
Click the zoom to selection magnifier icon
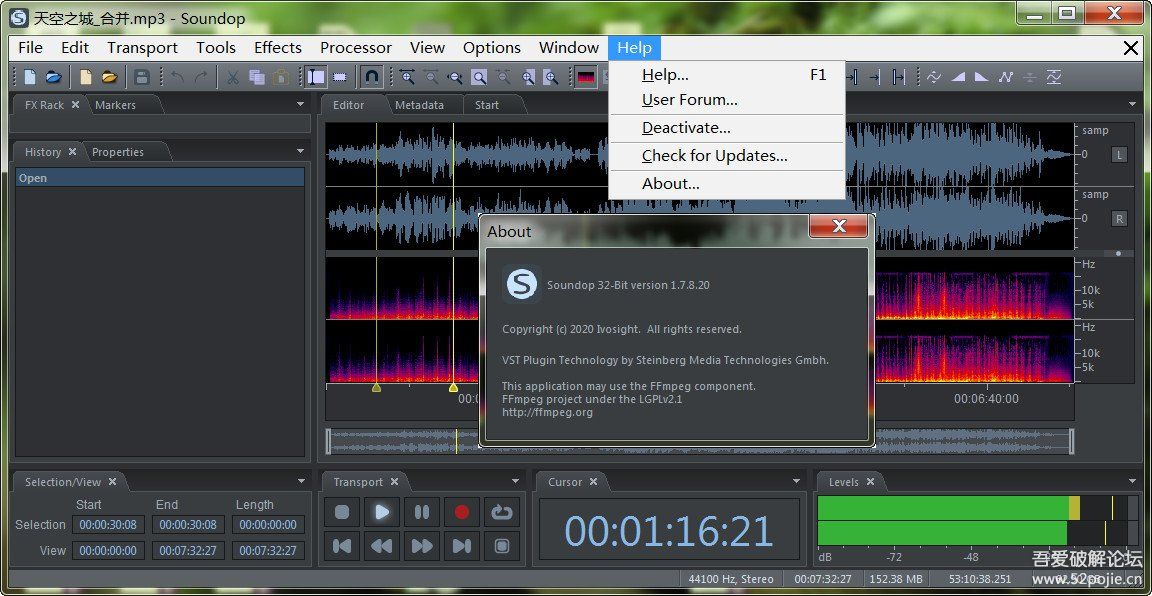[479, 76]
